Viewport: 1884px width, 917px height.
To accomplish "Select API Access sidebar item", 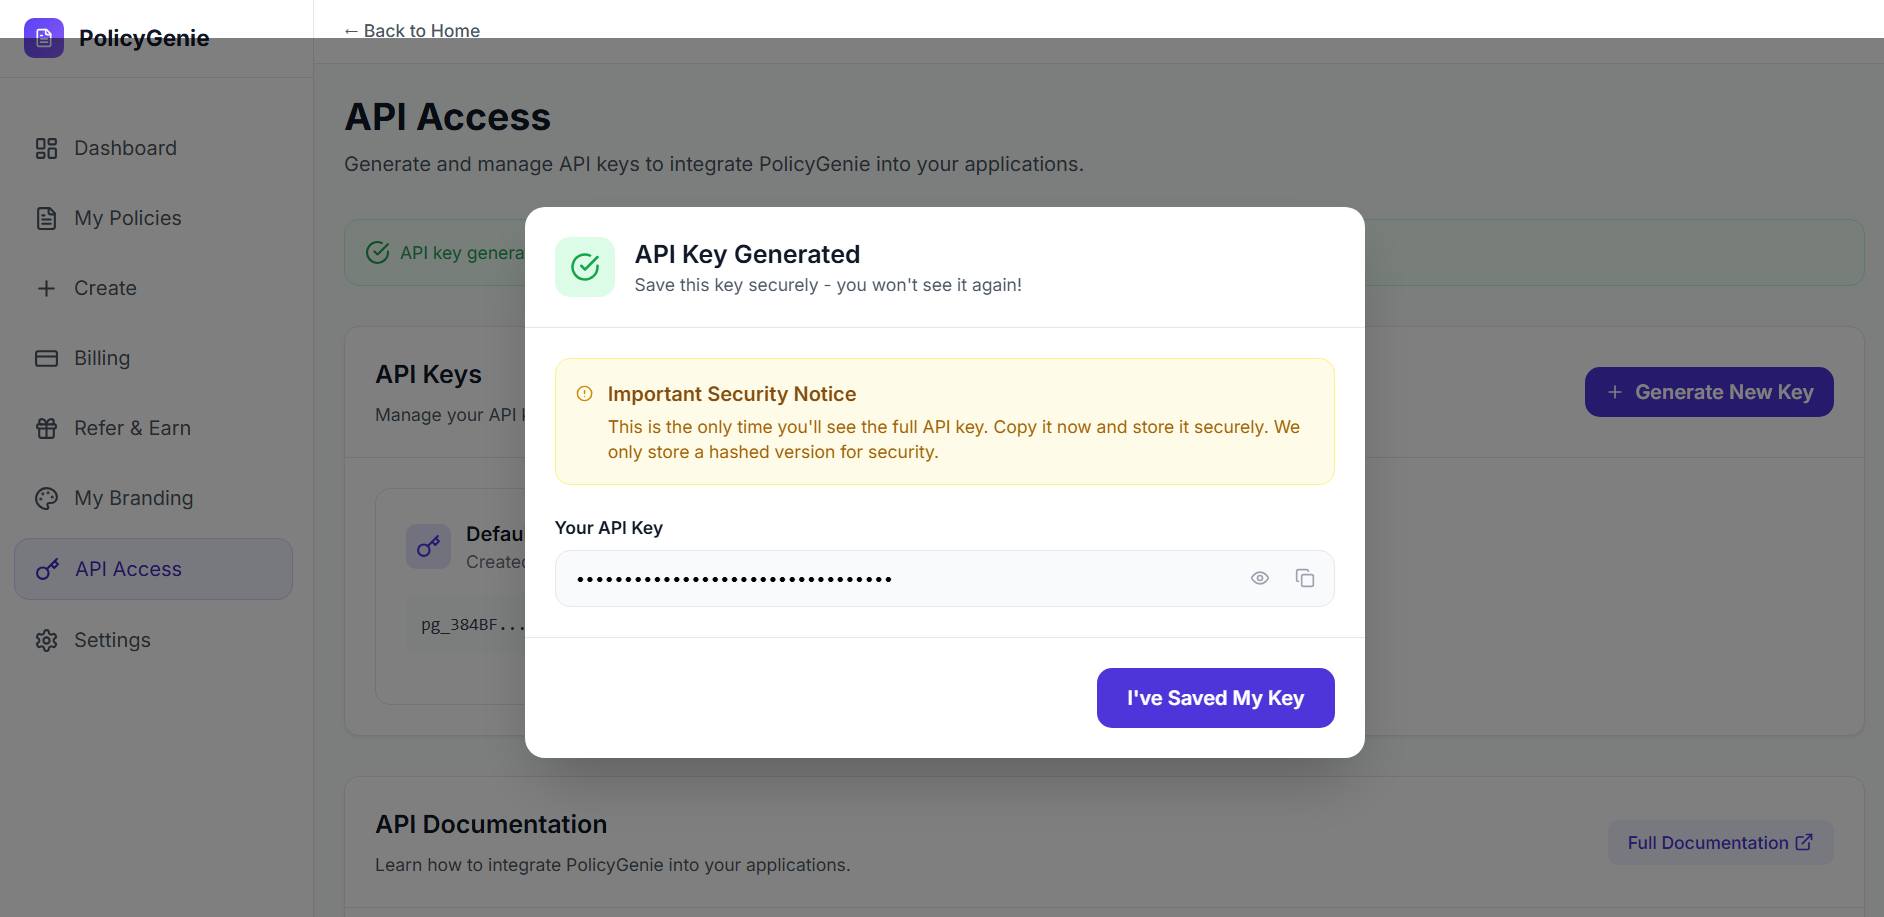I will [x=128, y=569].
